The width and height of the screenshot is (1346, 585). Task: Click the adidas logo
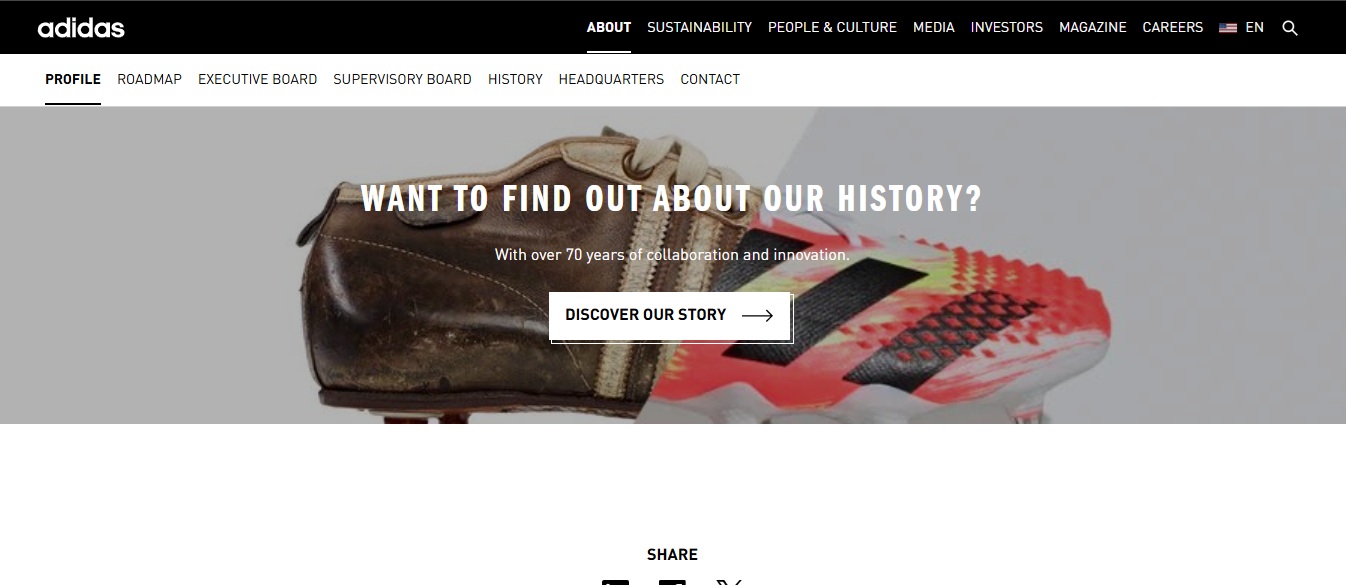click(x=81, y=28)
